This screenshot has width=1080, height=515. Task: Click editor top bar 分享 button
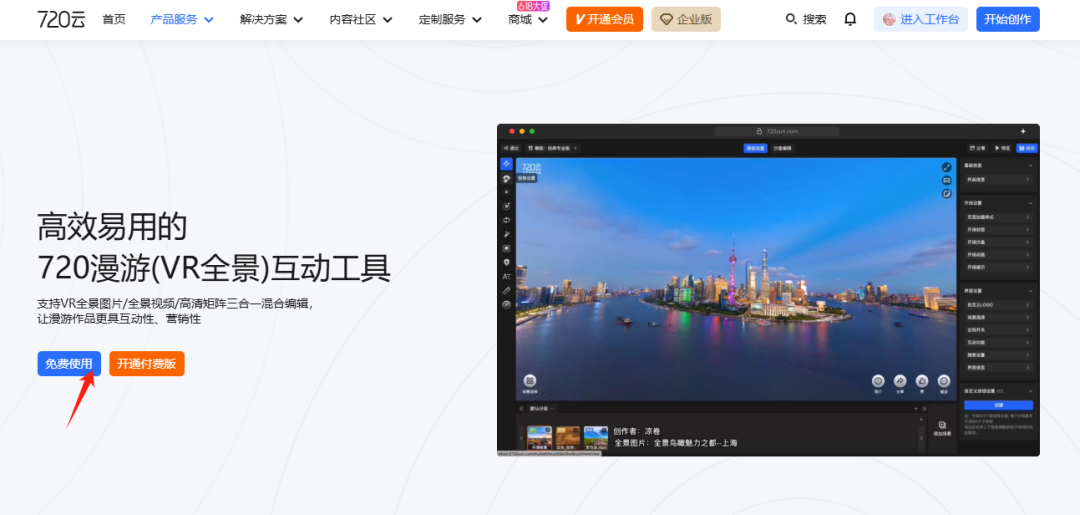point(977,148)
